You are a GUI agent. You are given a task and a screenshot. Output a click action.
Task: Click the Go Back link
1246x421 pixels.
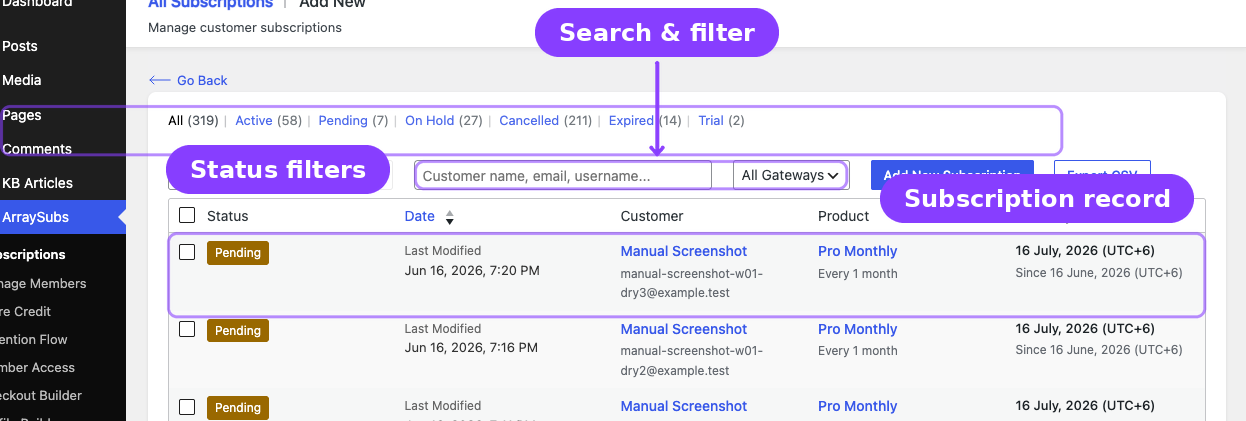[x=188, y=80]
